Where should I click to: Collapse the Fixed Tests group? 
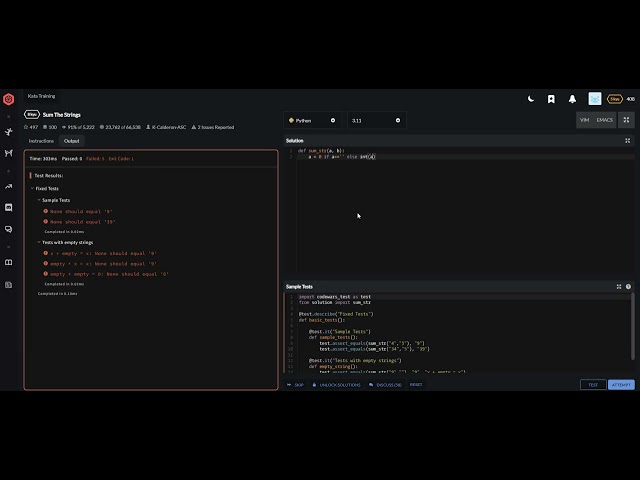click(x=44, y=189)
